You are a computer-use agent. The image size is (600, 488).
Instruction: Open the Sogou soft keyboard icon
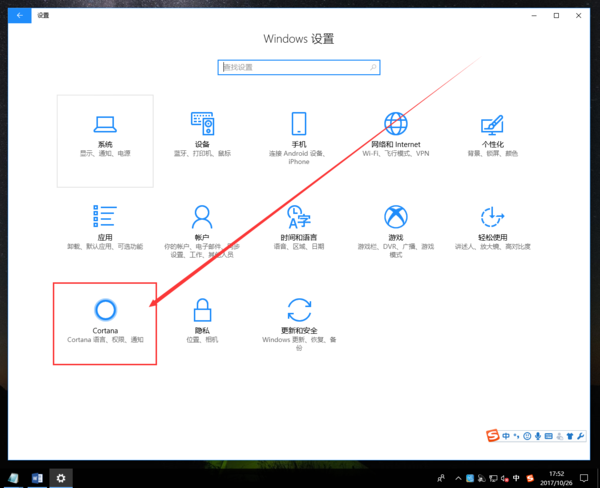point(548,436)
